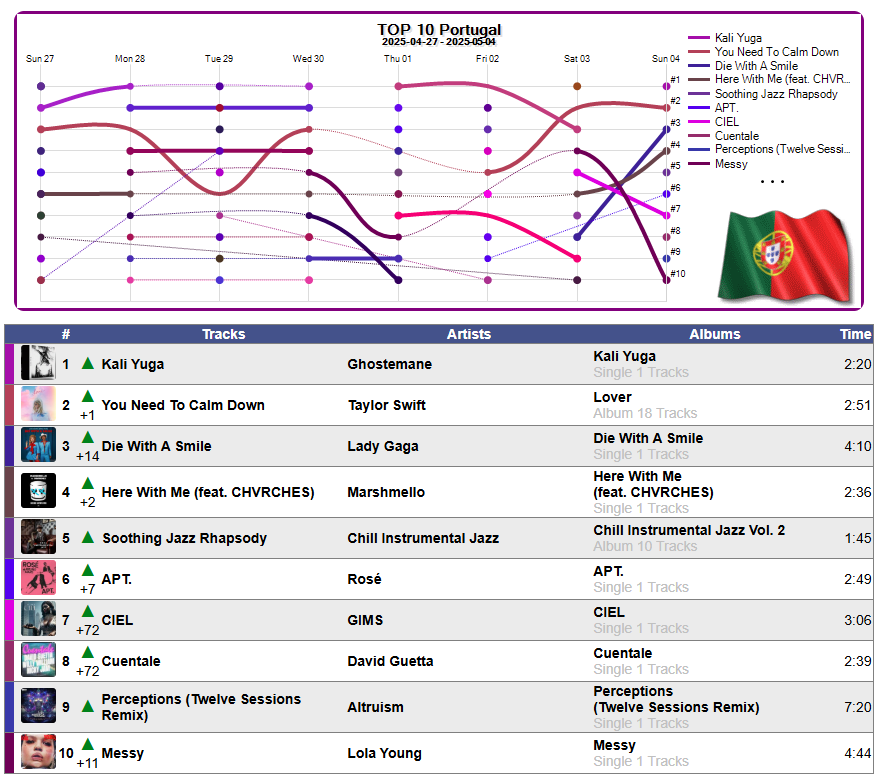Open the APT. cover thumbnail

tap(38, 578)
